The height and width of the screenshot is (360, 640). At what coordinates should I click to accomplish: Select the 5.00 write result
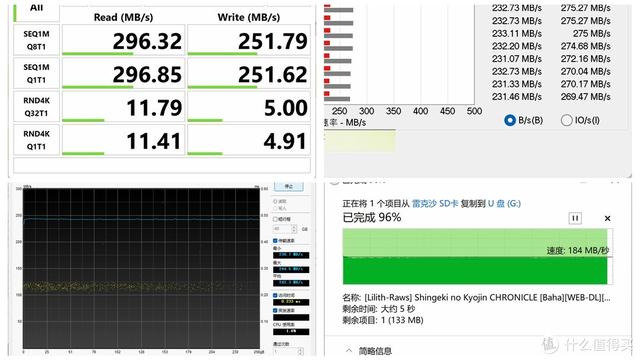285,108
